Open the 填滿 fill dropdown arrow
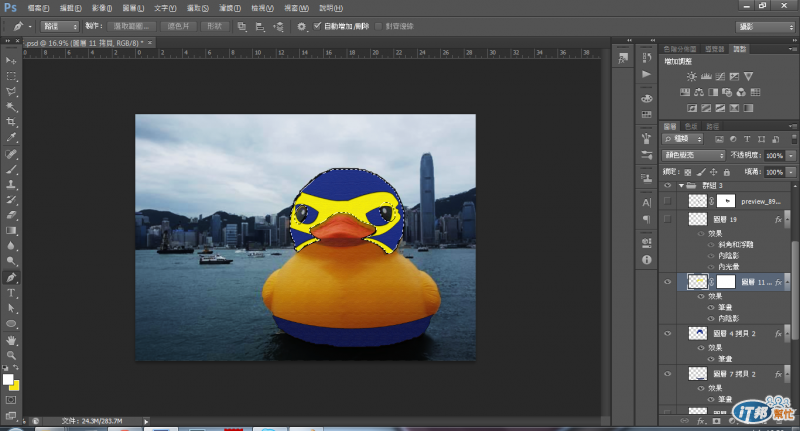 pos(791,172)
